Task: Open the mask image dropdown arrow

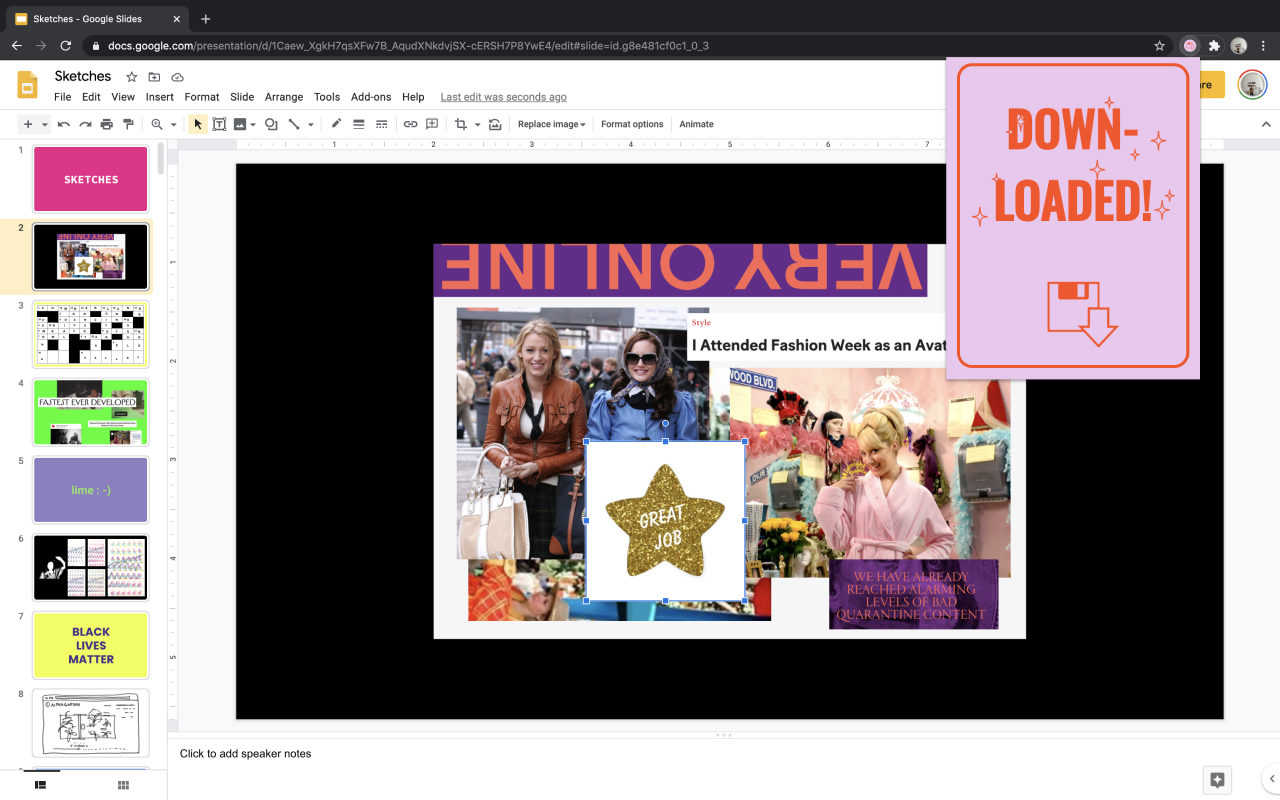Action: 478,123
